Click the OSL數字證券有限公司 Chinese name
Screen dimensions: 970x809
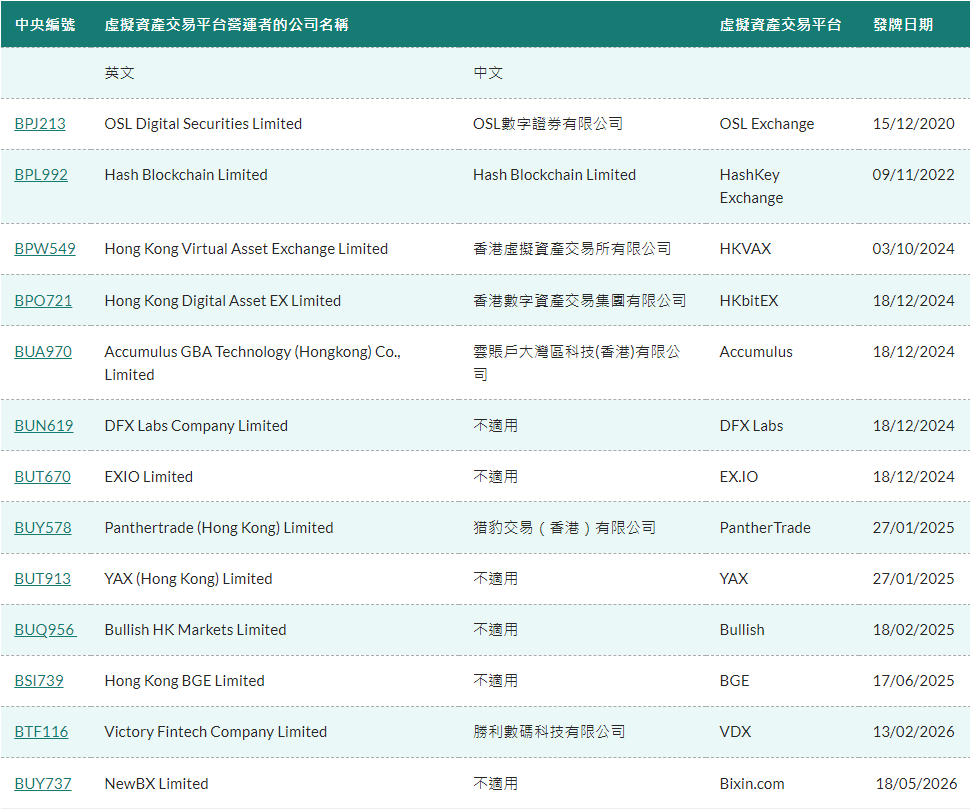(x=548, y=124)
